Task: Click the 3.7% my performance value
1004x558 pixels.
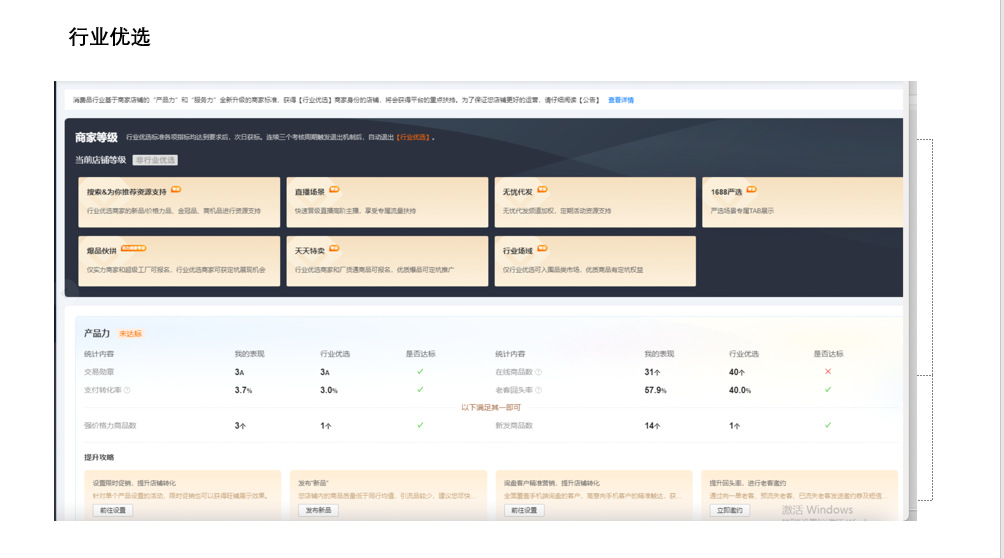Action: 243,390
